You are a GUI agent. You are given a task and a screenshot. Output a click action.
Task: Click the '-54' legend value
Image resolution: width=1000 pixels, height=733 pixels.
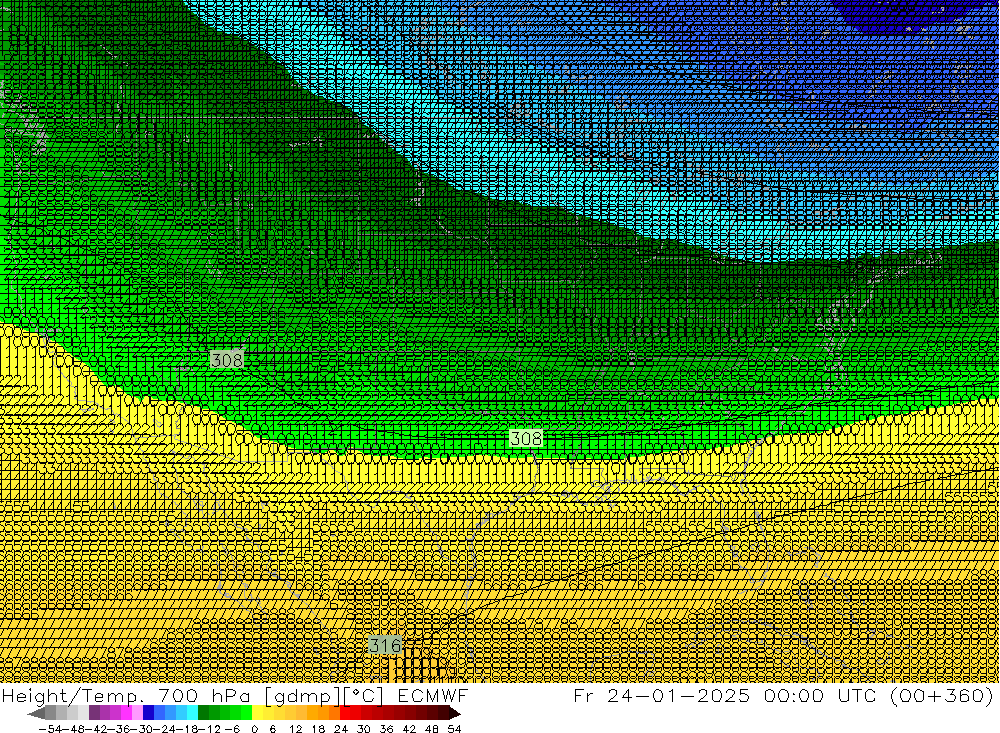50,729
